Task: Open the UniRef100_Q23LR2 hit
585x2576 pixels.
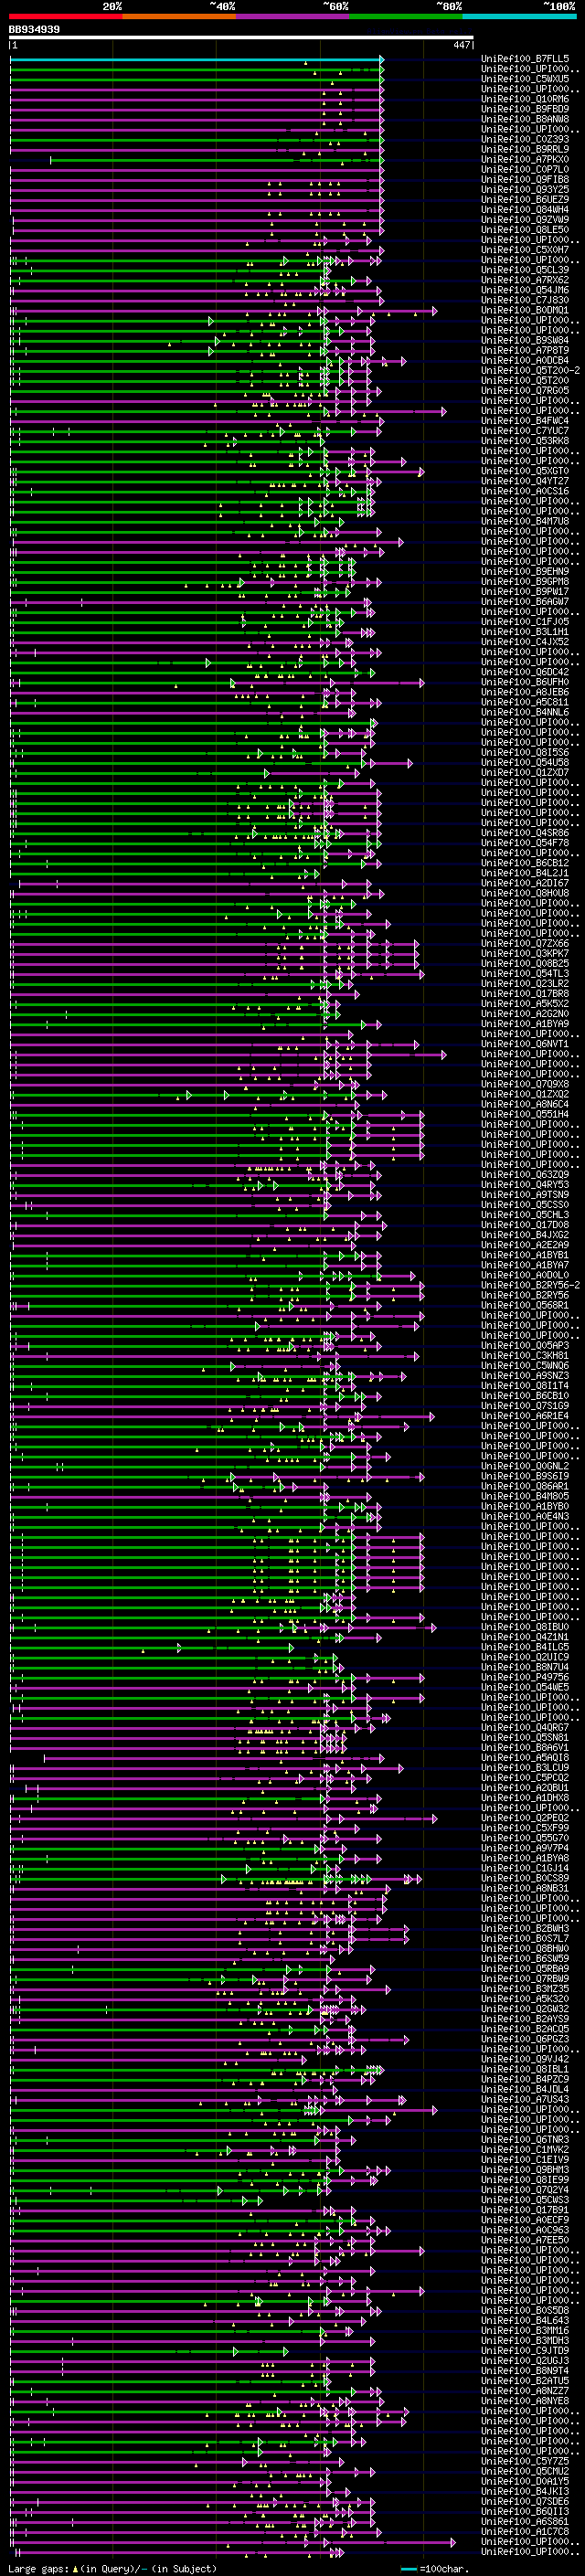Action: pyautogui.click(x=525, y=984)
